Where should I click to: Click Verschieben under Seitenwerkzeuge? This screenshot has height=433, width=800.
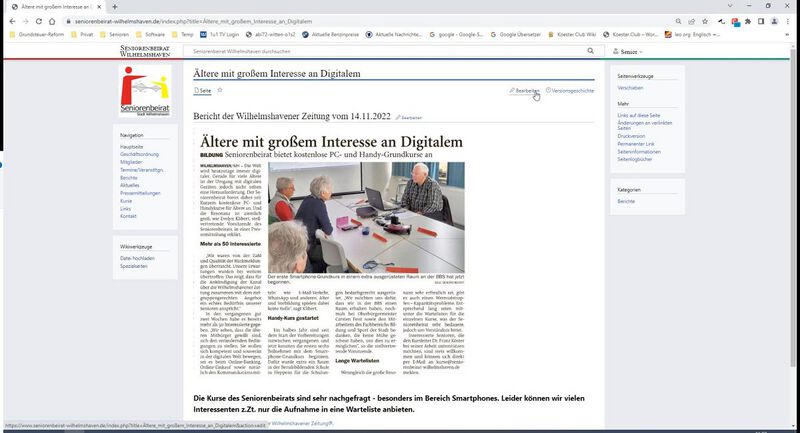tap(631, 88)
